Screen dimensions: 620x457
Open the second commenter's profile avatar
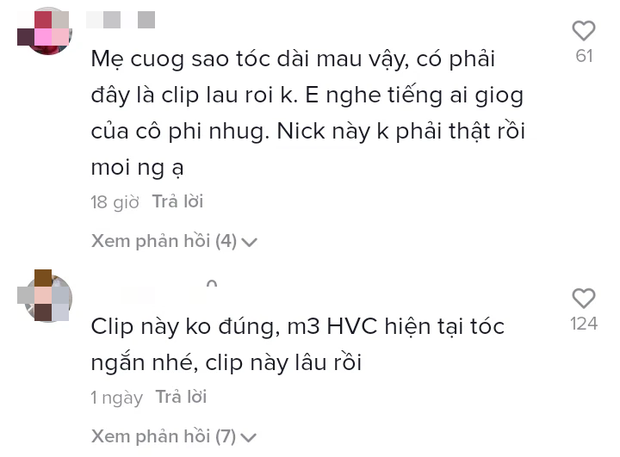pyautogui.click(x=44, y=296)
